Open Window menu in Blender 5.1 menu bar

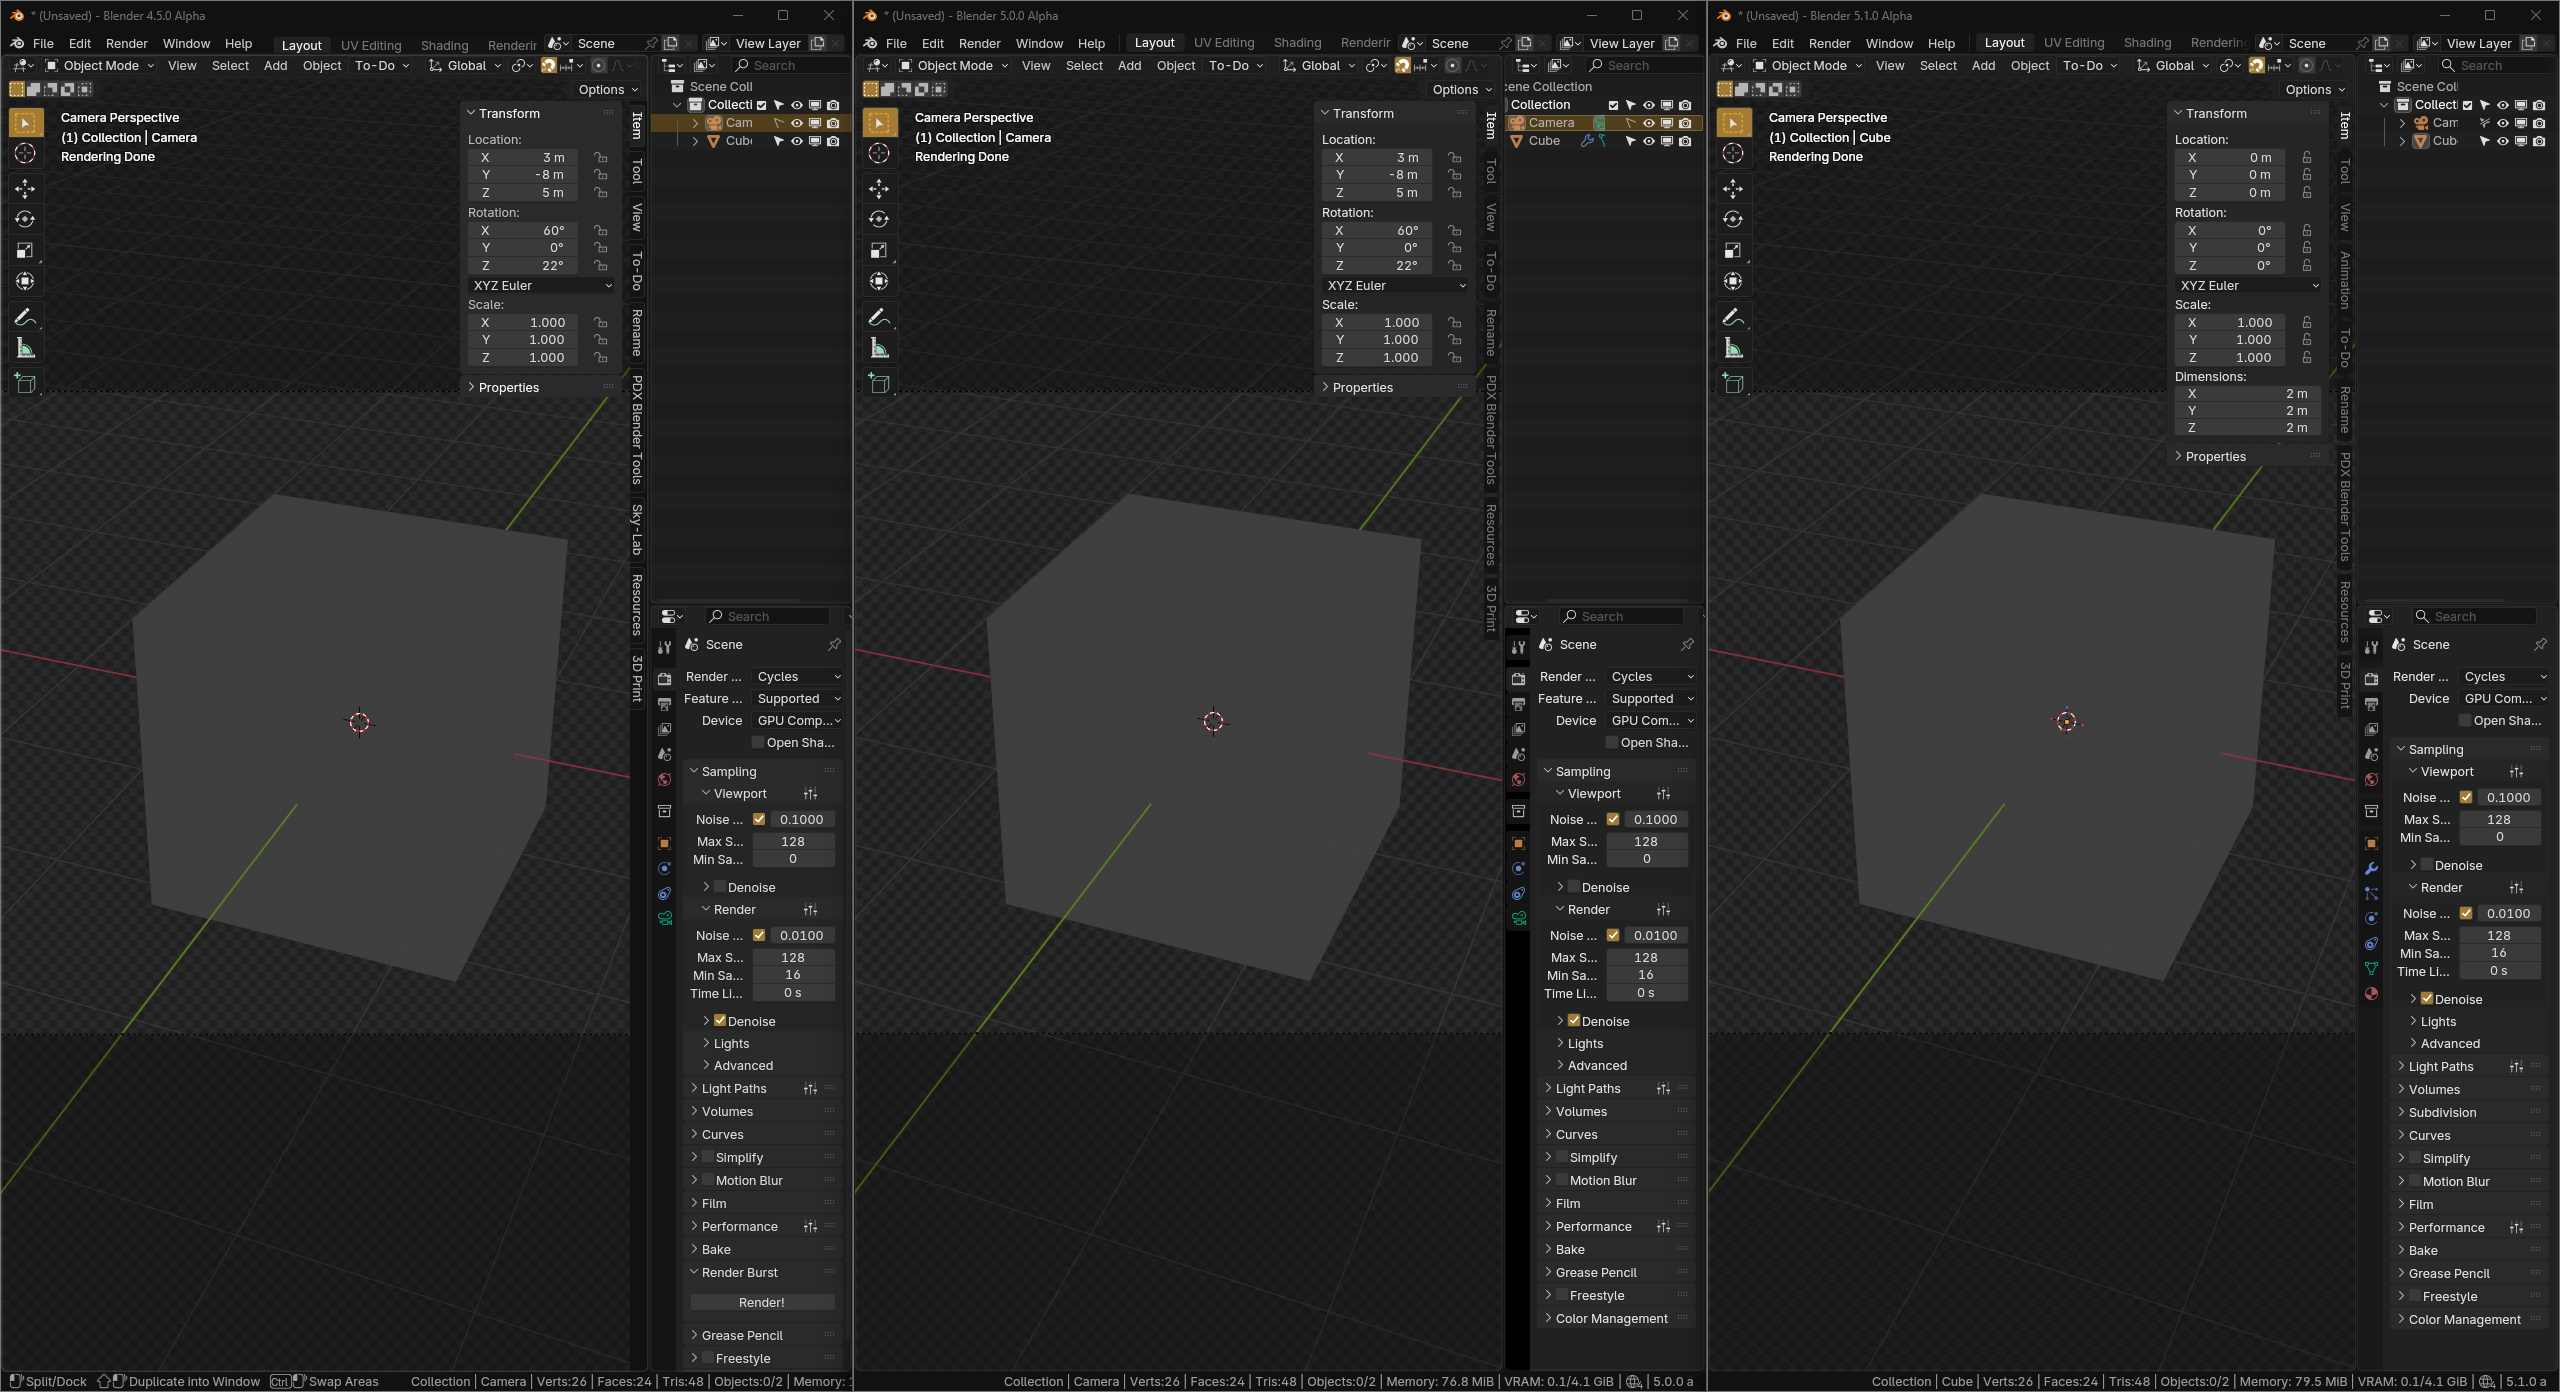click(1889, 44)
